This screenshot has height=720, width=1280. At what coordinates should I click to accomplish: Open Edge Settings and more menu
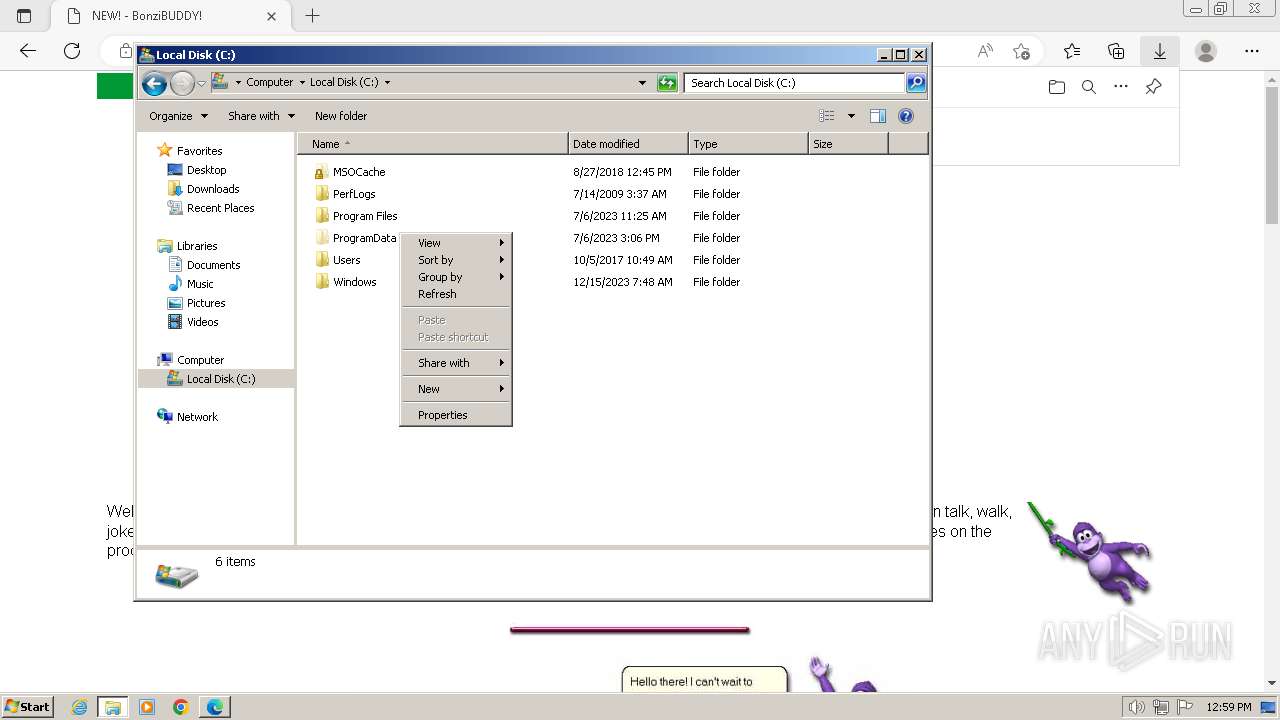tap(1252, 51)
